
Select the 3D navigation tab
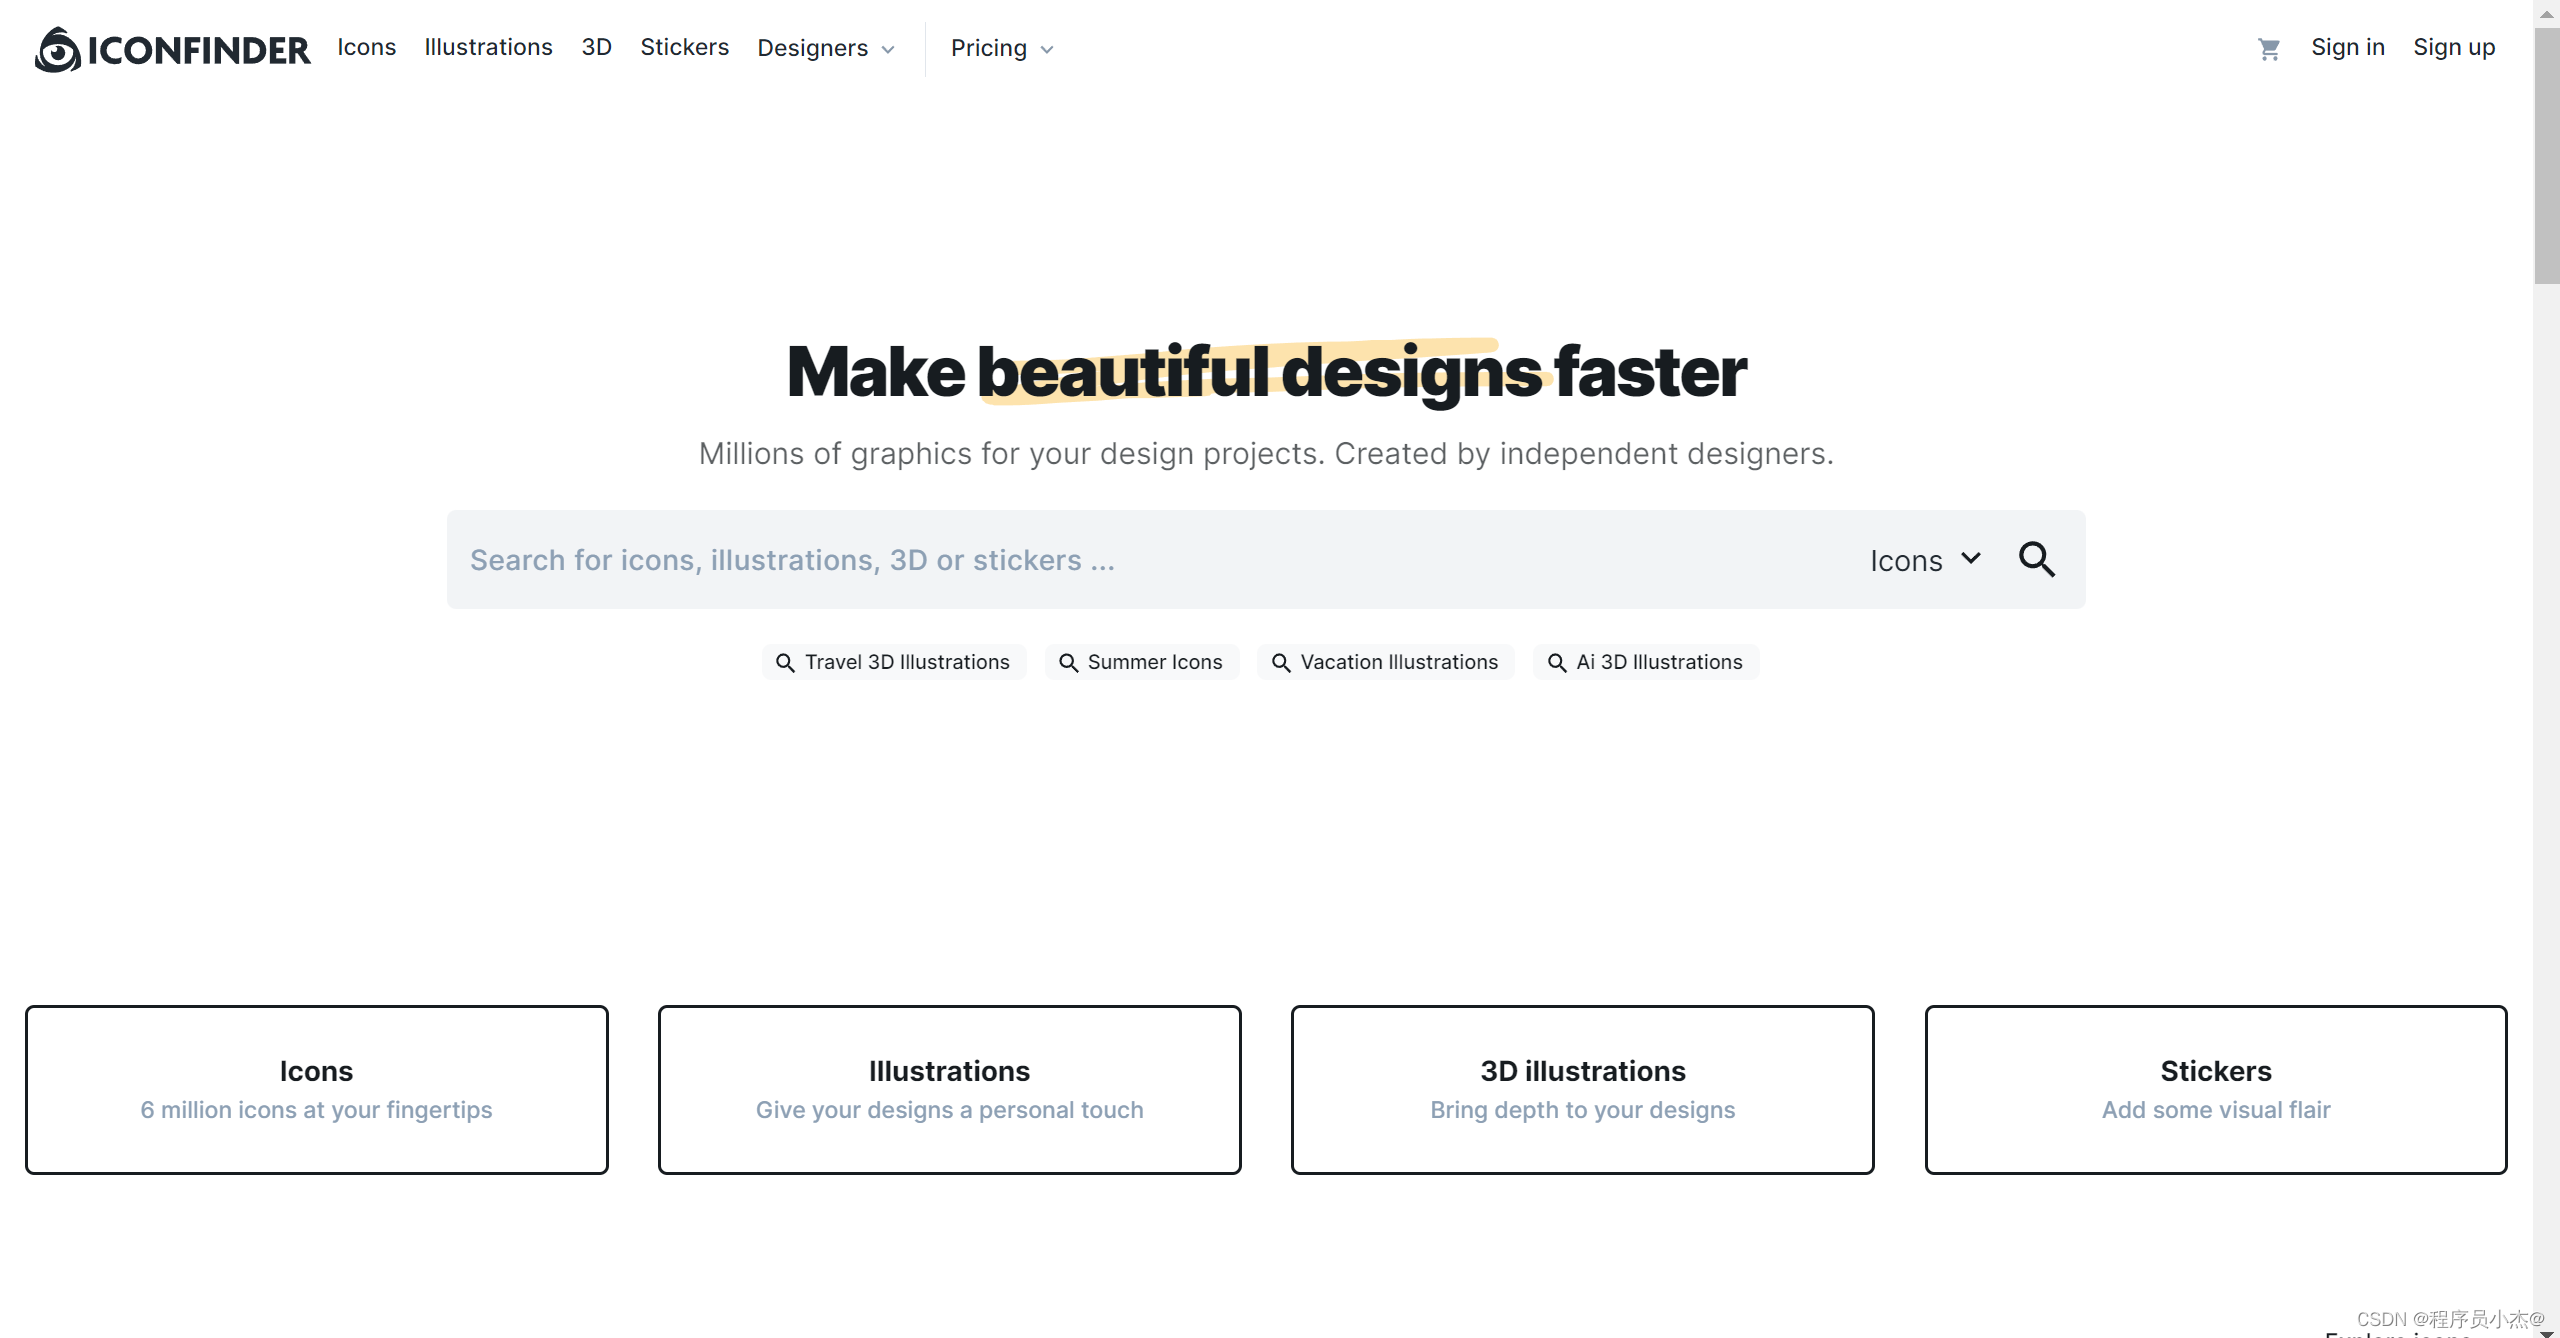pos(596,46)
